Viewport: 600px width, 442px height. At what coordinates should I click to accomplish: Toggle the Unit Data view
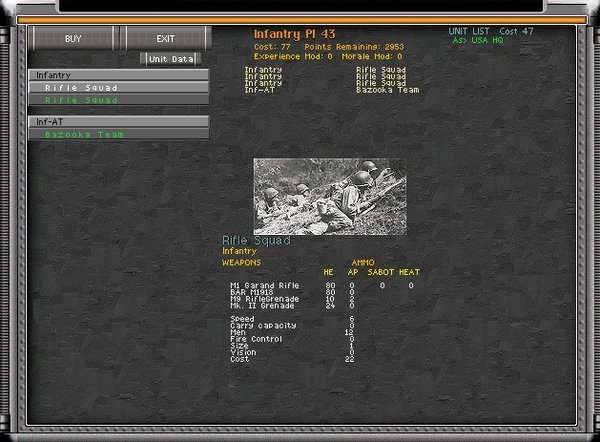171,59
